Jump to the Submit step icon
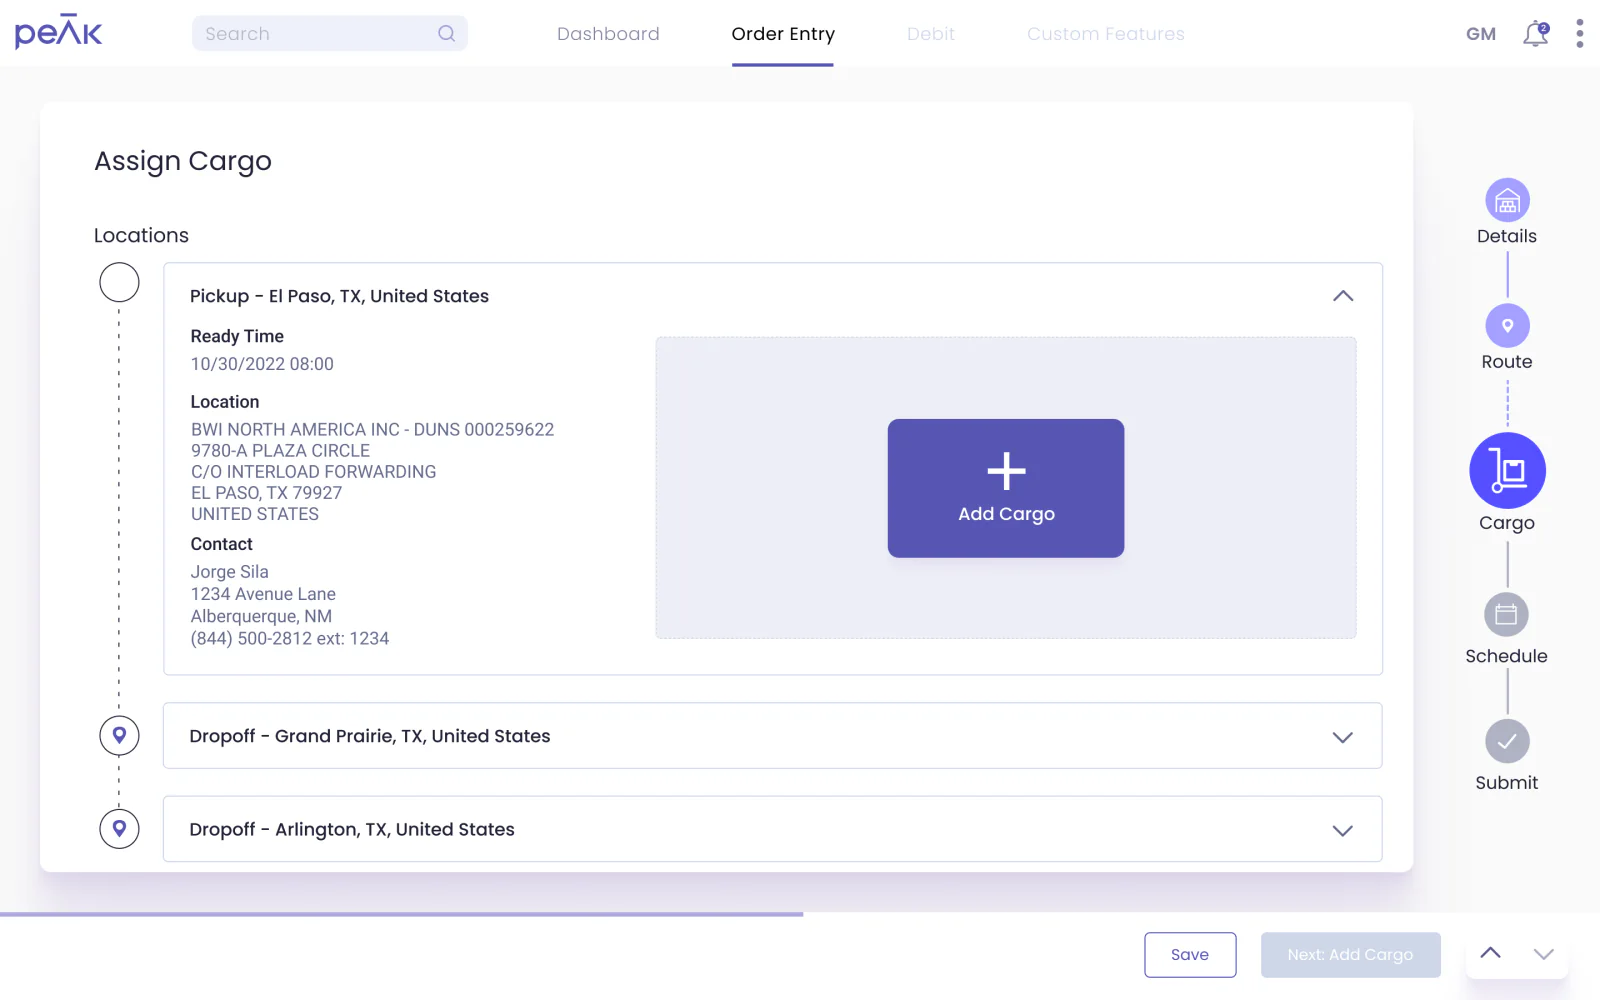1600x1000 pixels. click(x=1507, y=741)
